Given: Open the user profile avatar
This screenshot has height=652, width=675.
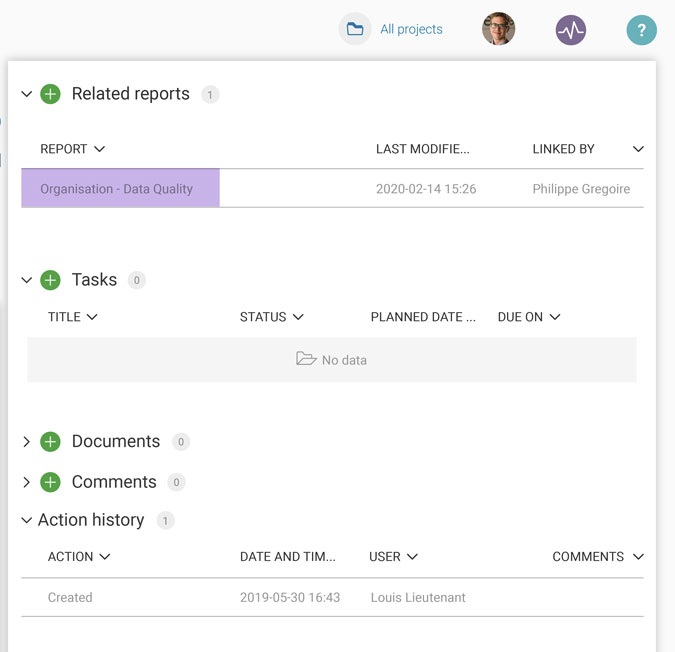Looking at the screenshot, I should [498, 29].
